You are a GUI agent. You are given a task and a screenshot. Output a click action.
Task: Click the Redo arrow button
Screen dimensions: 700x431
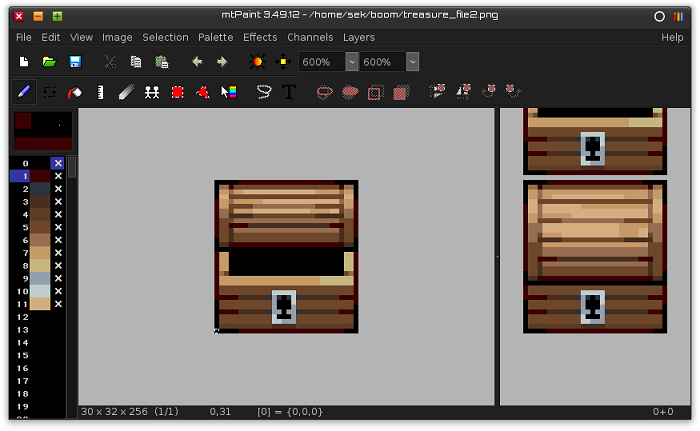222,62
